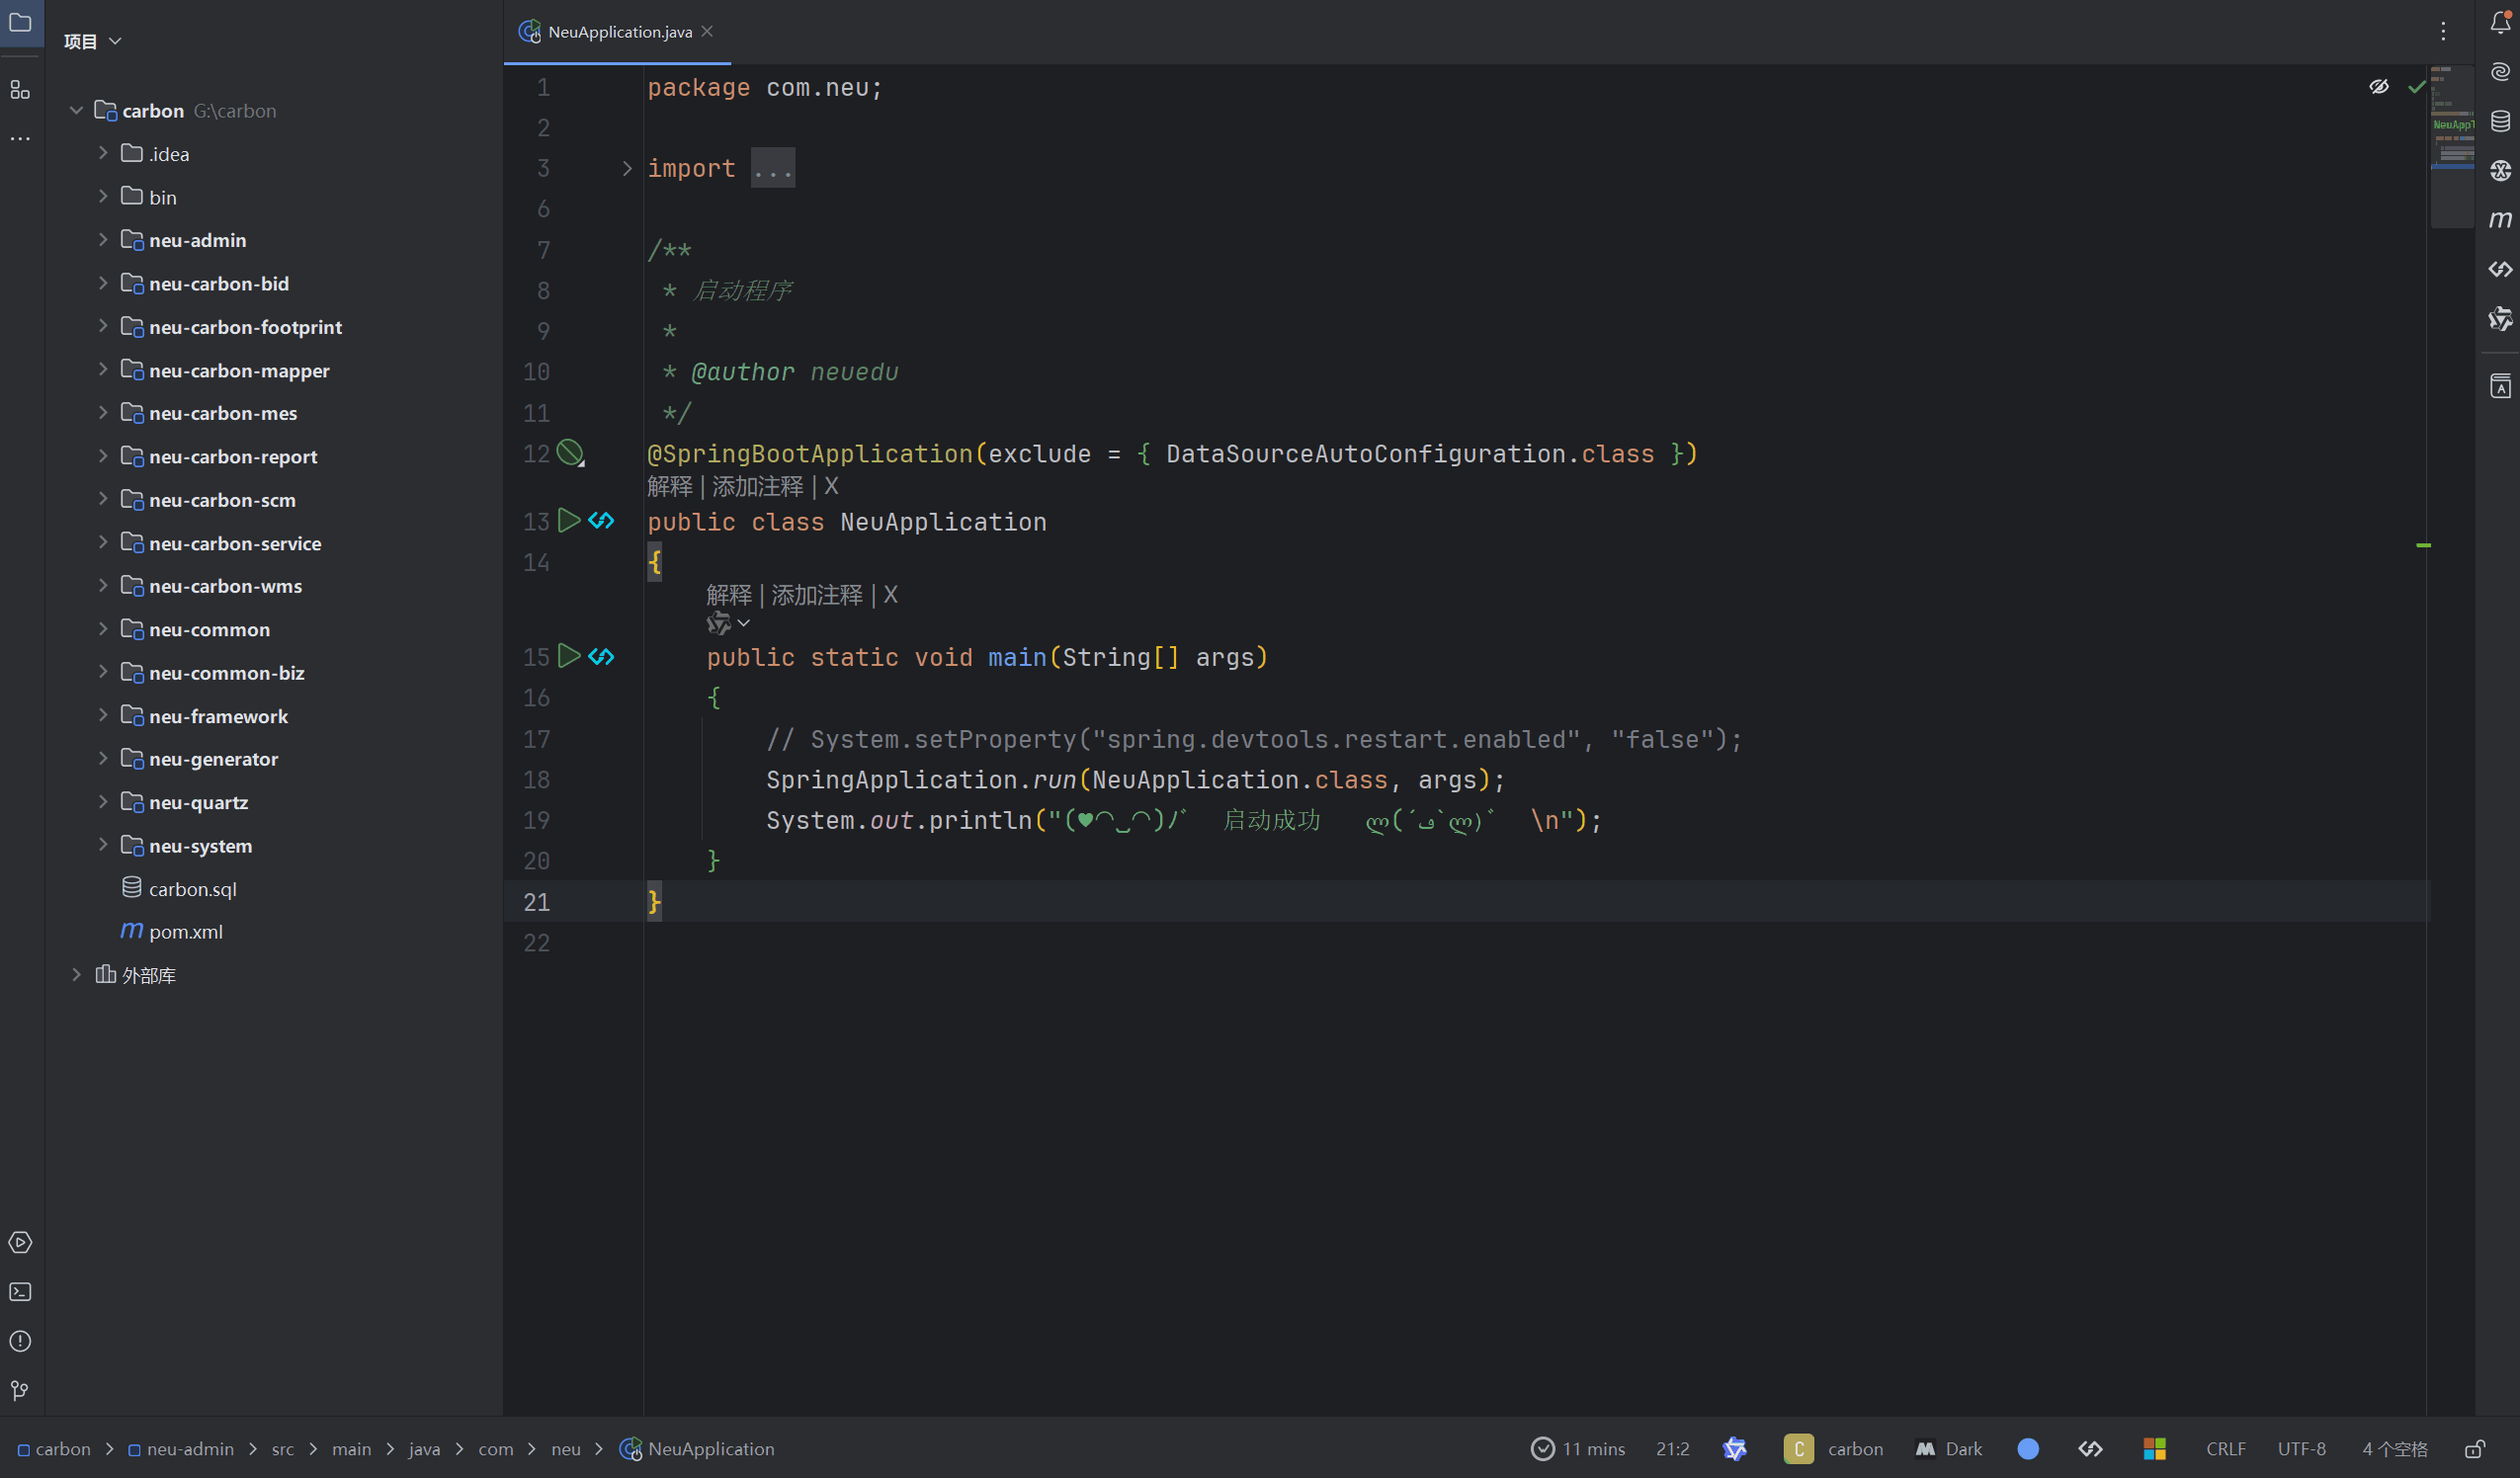The height and width of the screenshot is (1478, 2520).
Task: Open the Maven tool window icon
Action: [x=2500, y=219]
